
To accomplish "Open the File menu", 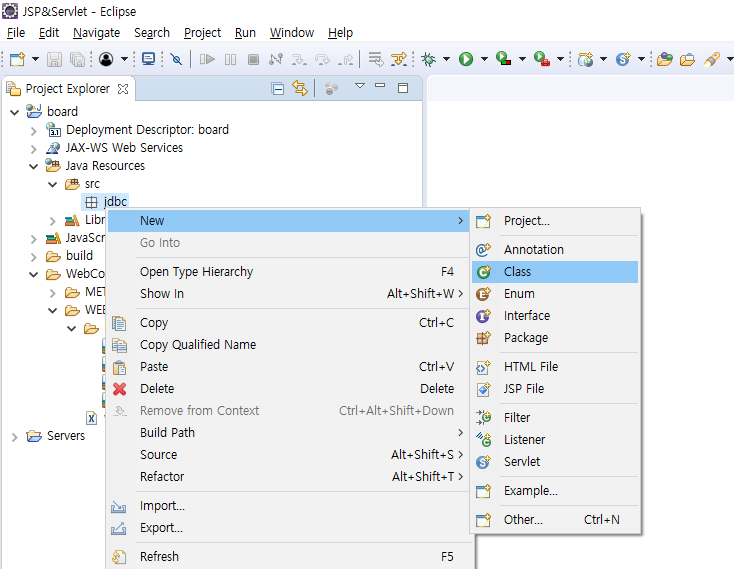I will [x=16, y=33].
